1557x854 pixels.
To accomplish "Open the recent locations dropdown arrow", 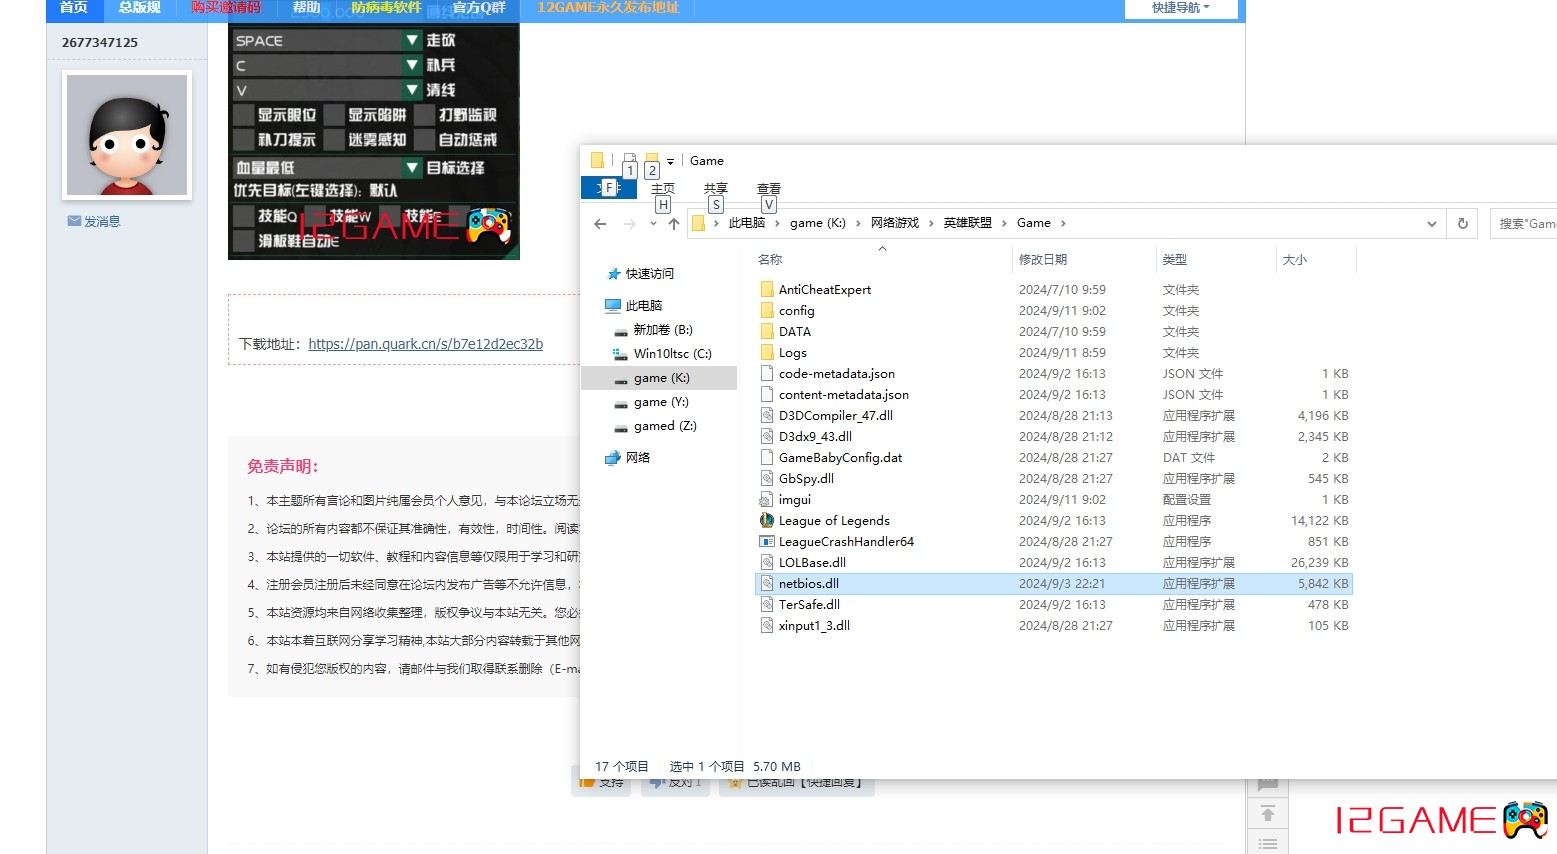I will coord(653,223).
